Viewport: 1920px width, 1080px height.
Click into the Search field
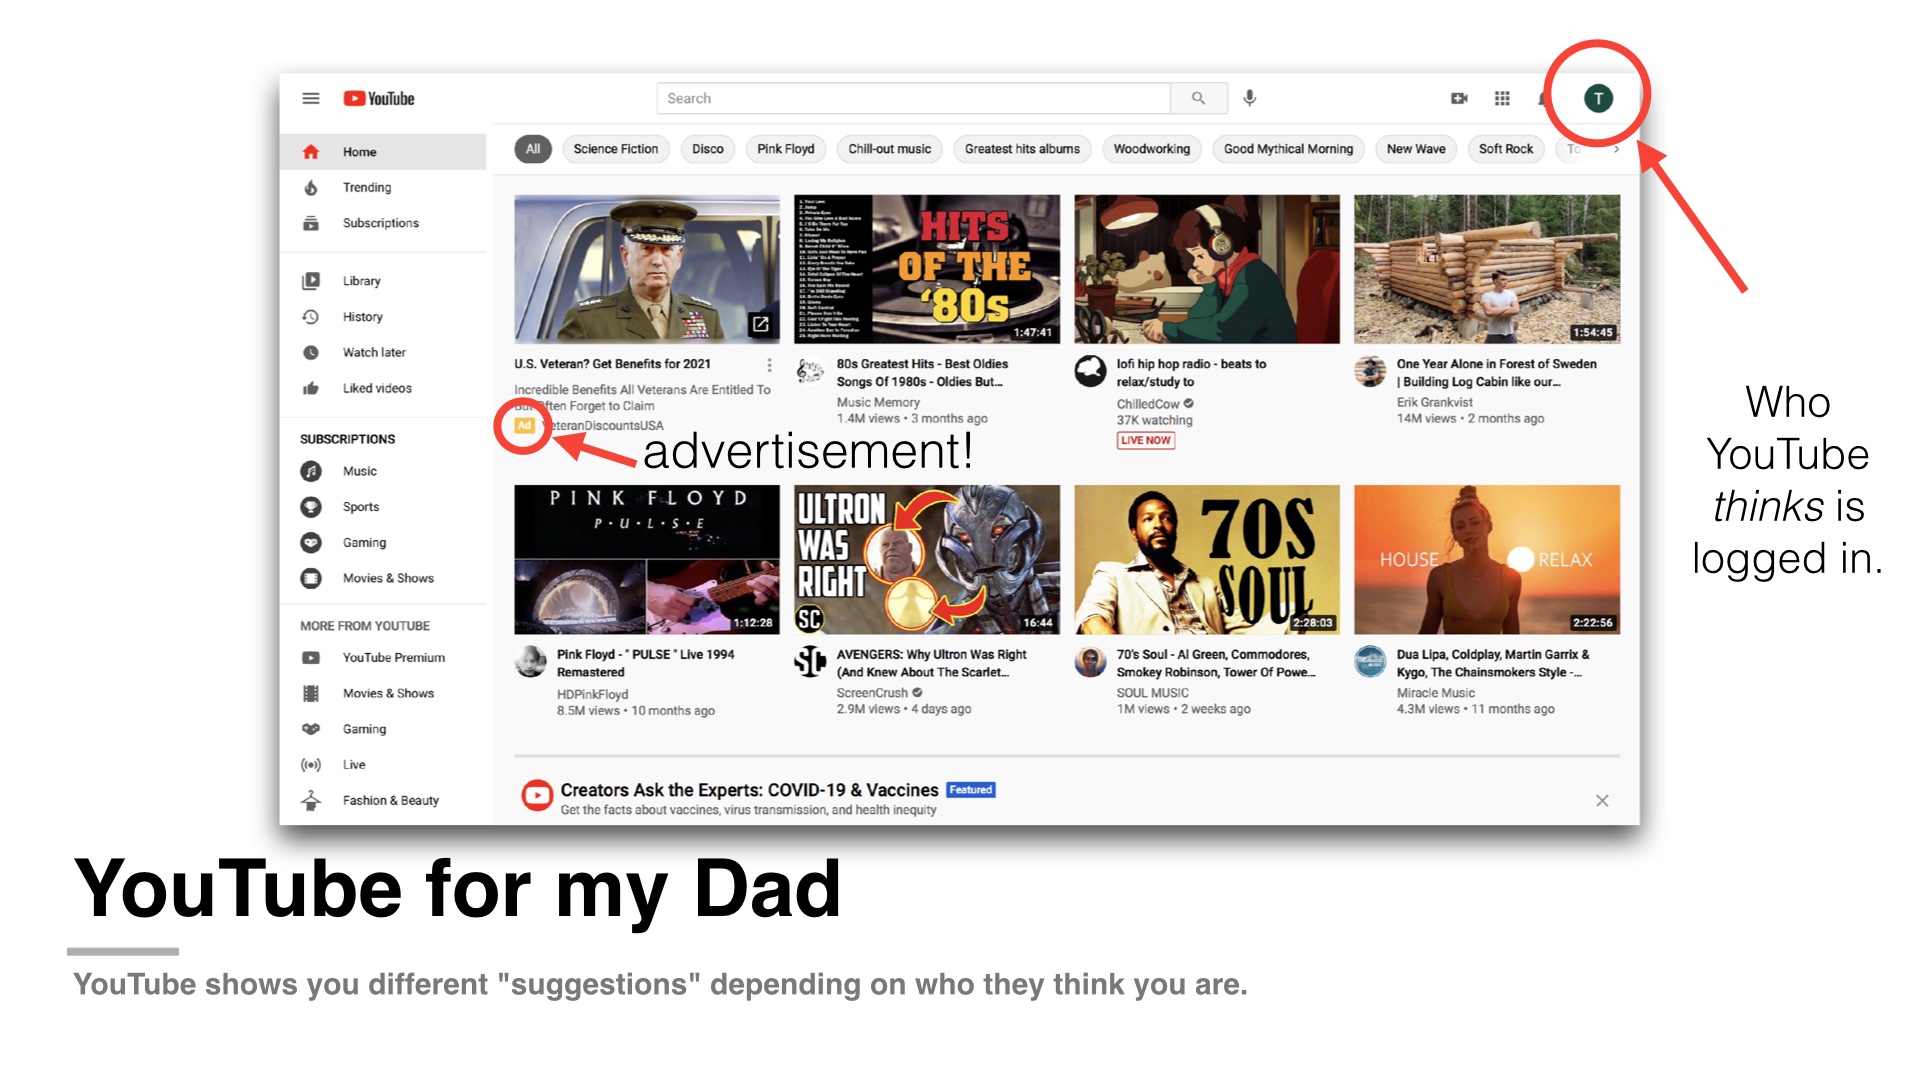913,98
